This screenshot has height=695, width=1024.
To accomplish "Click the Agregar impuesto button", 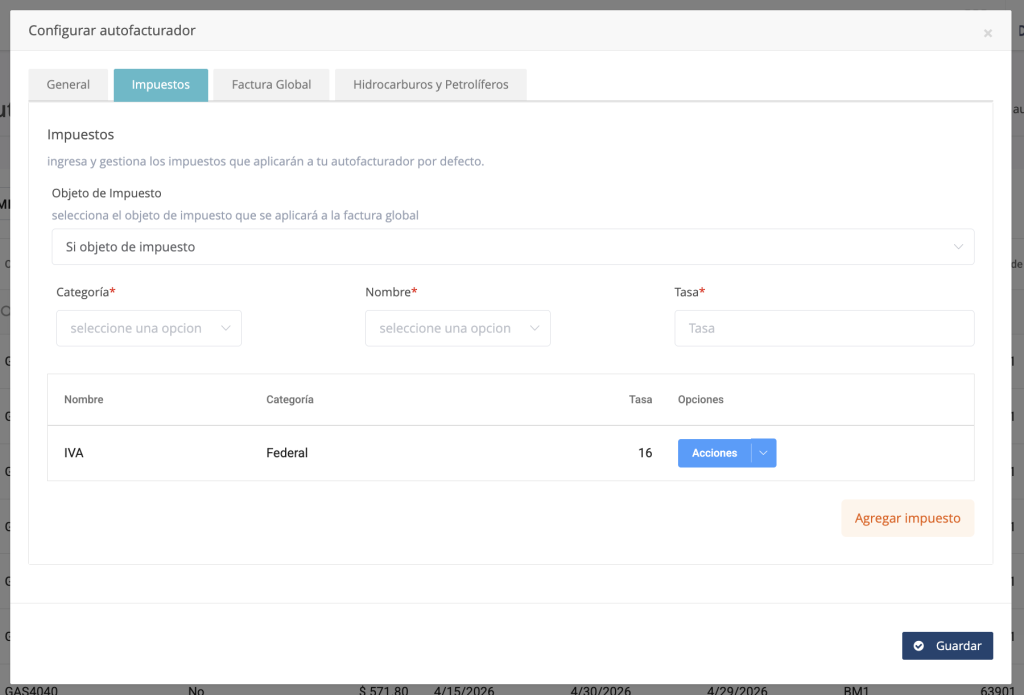I will pyautogui.click(x=908, y=518).
